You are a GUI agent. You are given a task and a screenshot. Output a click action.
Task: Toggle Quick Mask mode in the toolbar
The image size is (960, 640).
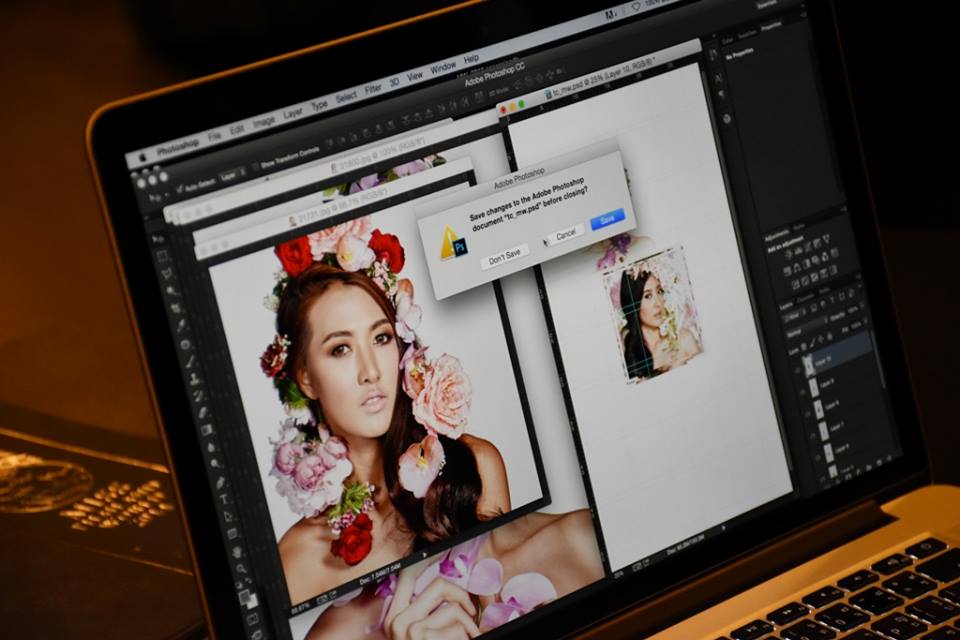(x=252, y=619)
